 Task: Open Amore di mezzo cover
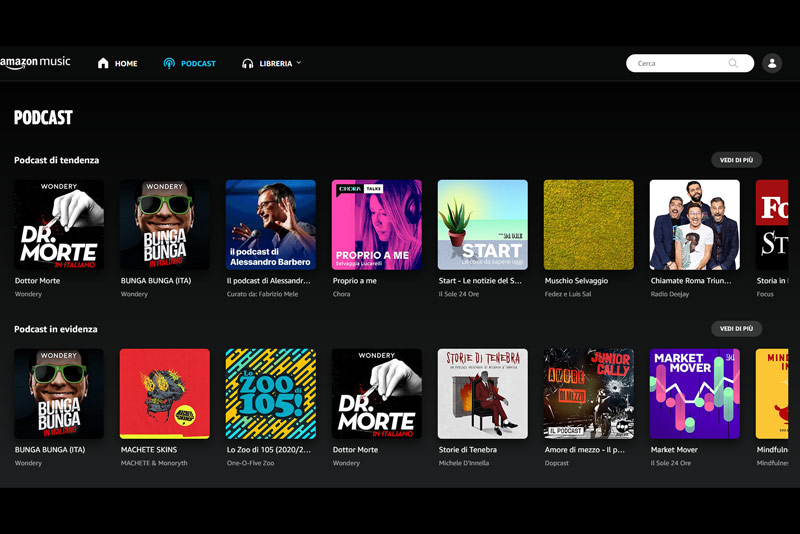[589, 394]
